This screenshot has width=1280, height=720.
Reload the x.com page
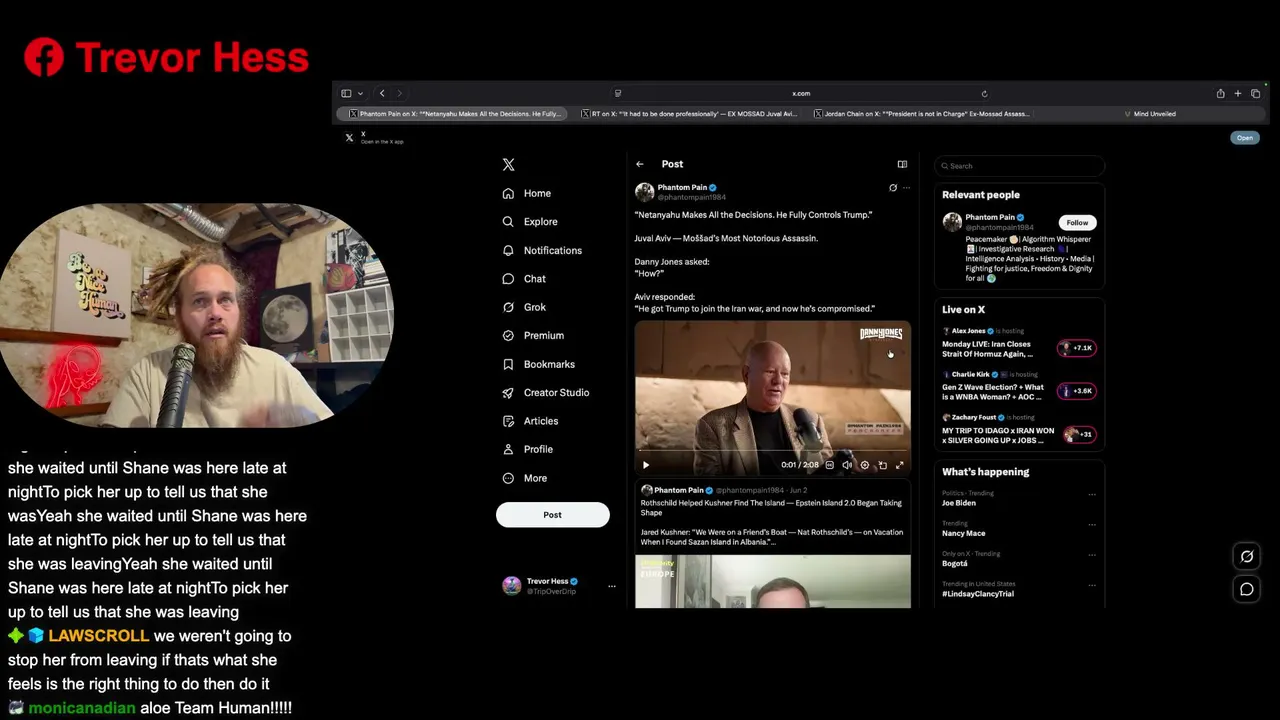(984, 93)
